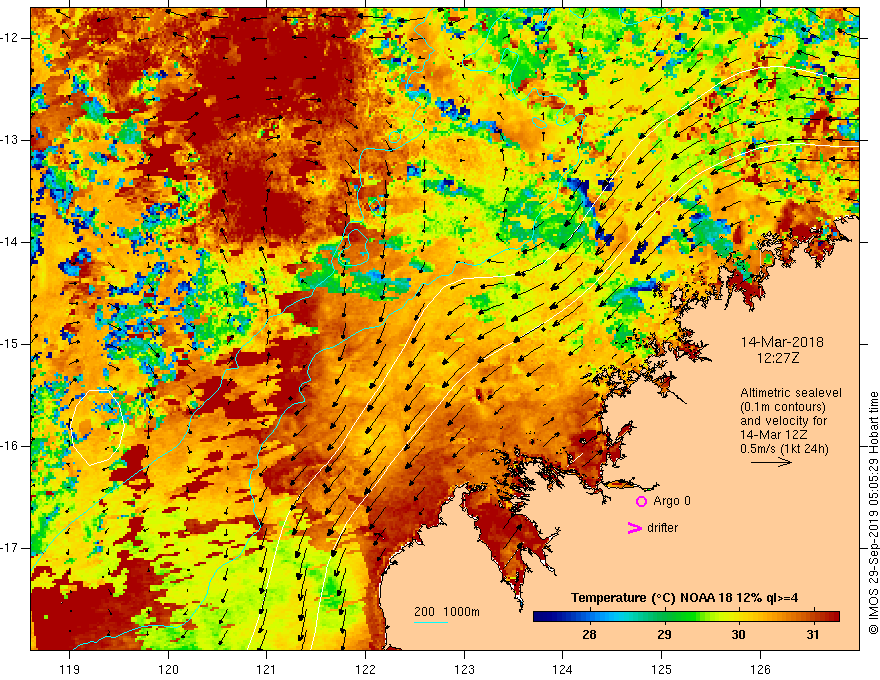Click the colorbar value 29
This screenshot has height=680, width=880.
coord(664,635)
